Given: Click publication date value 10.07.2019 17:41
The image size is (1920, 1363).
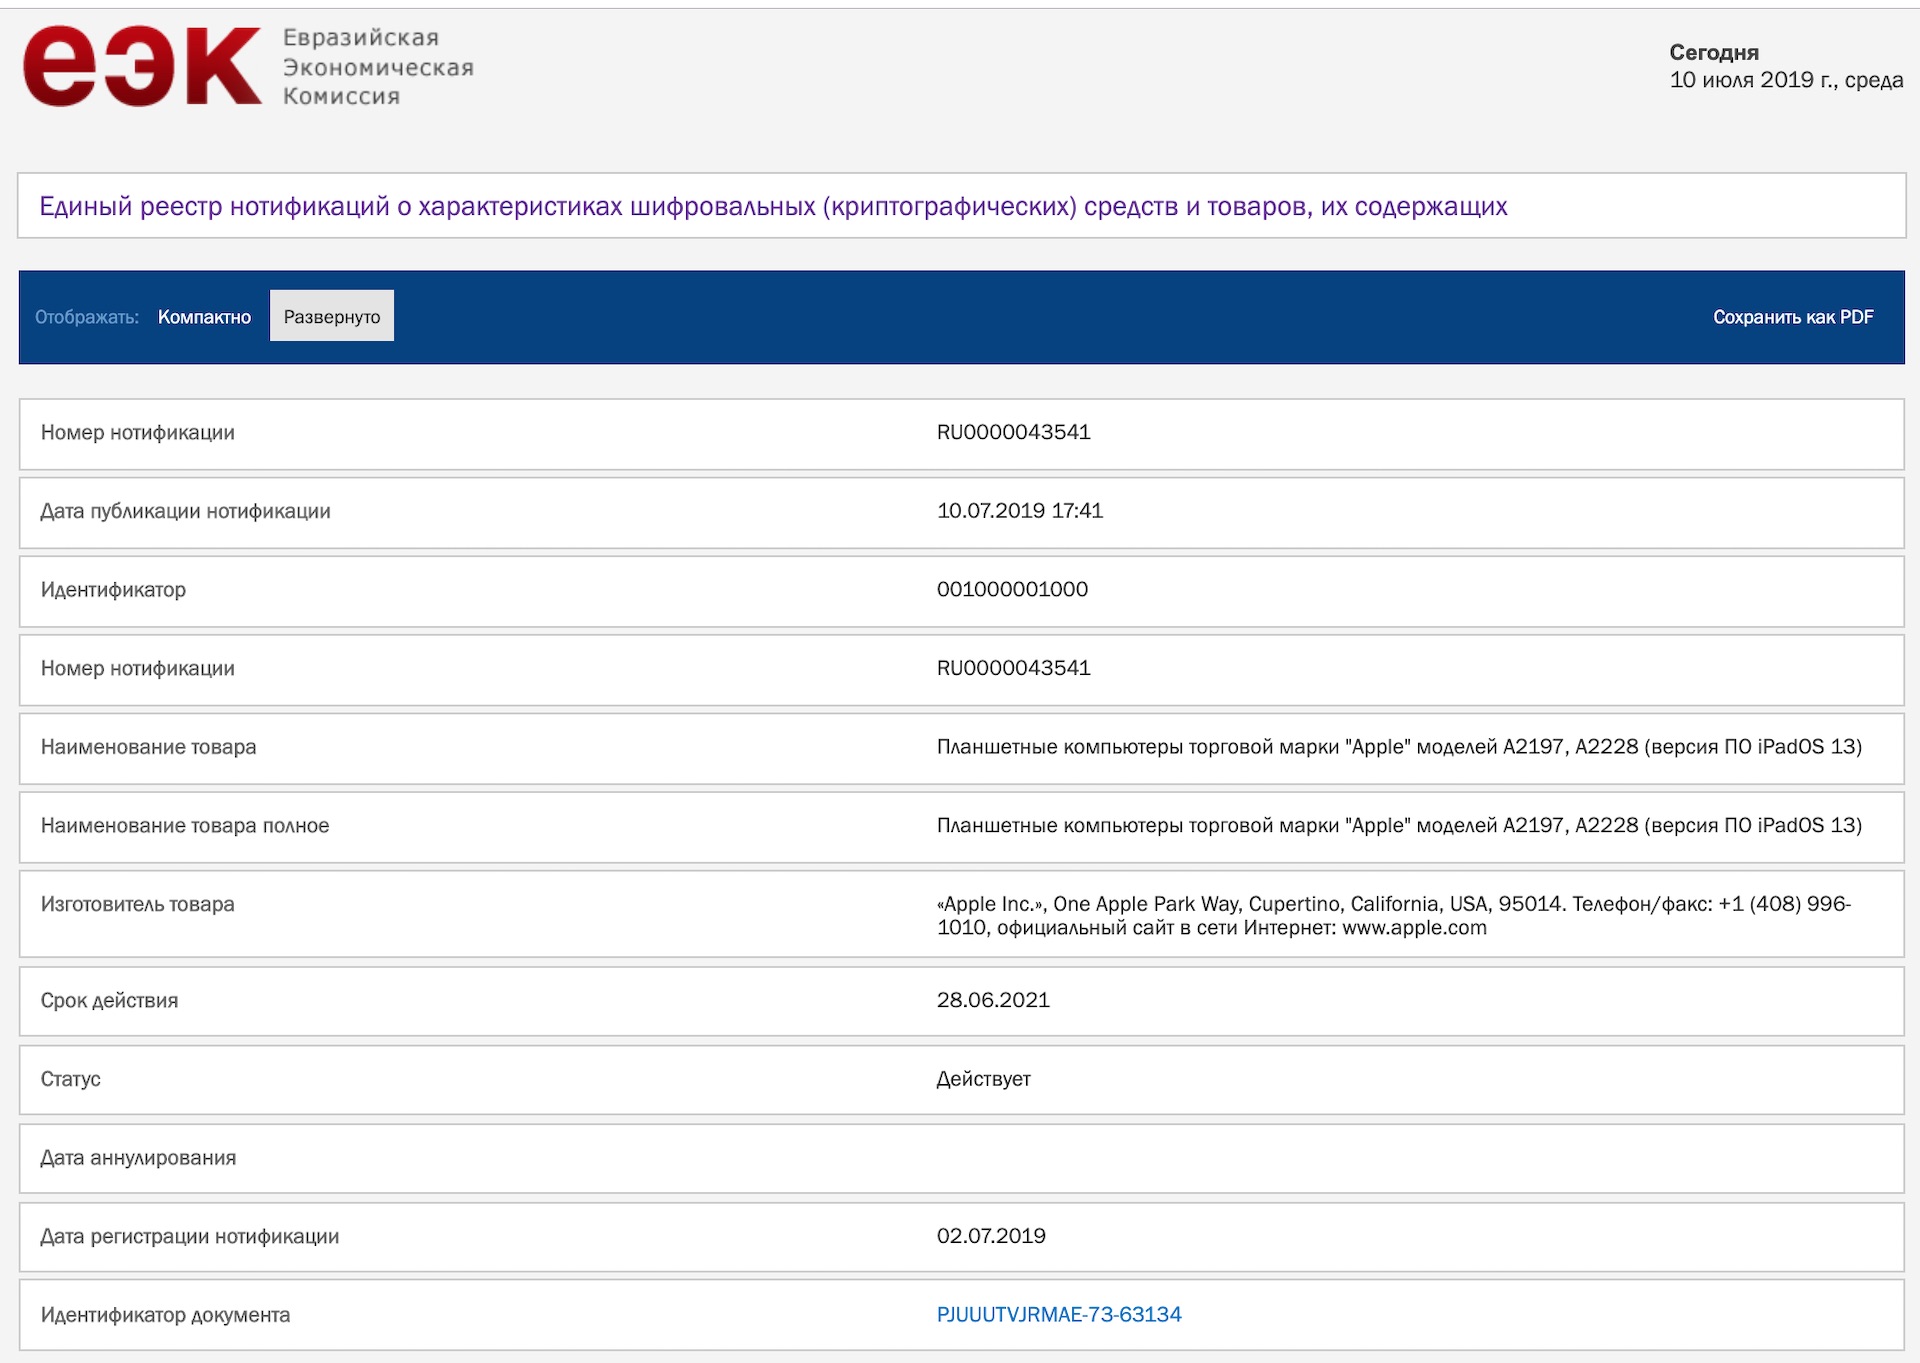Looking at the screenshot, I should tap(1019, 511).
